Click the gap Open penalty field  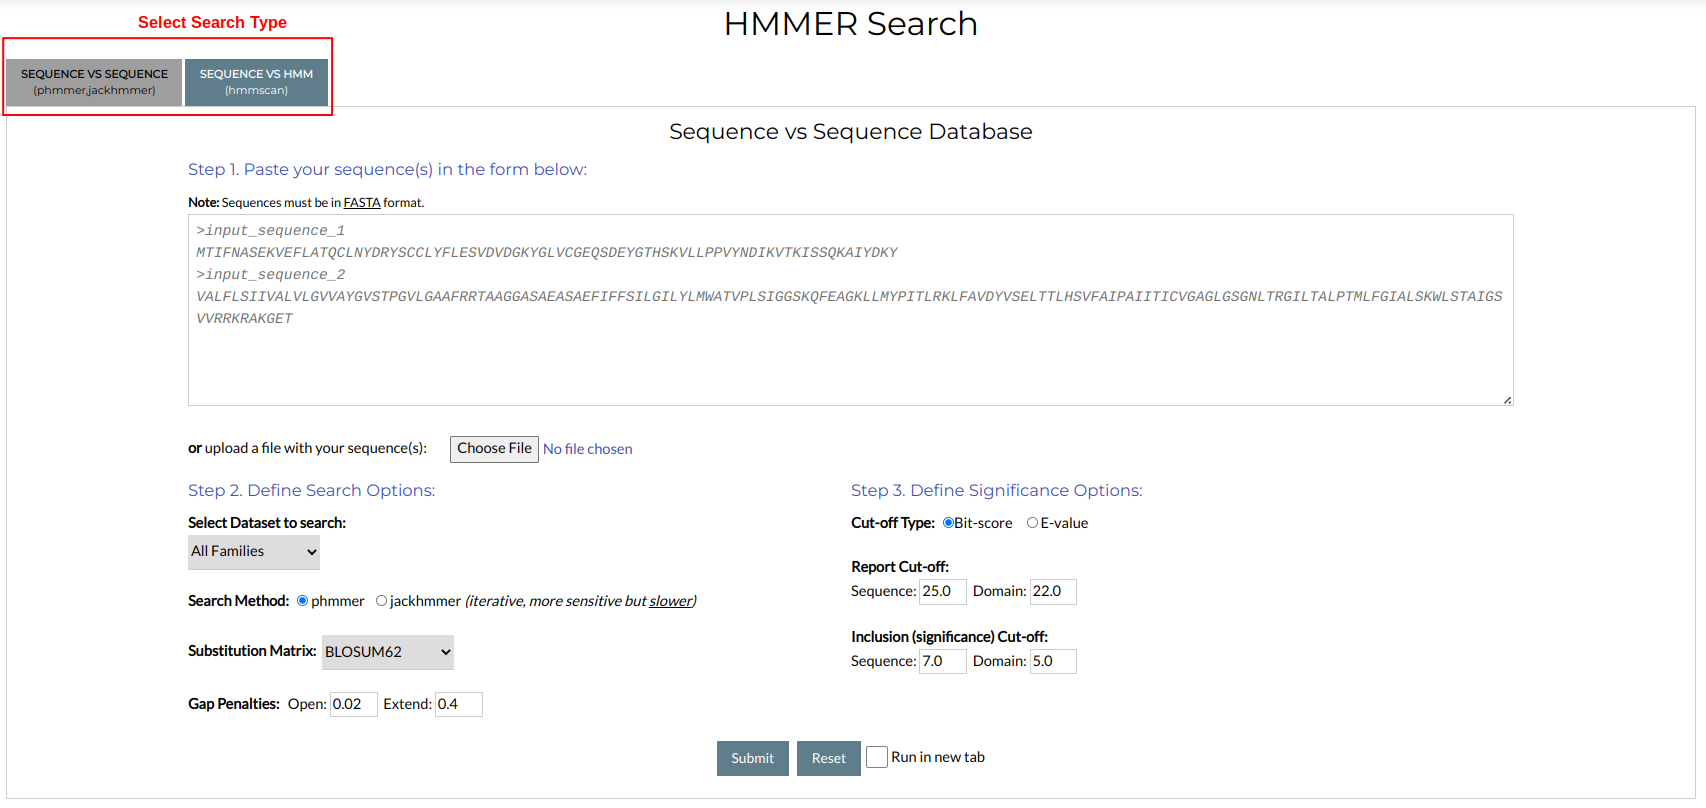click(x=353, y=705)
